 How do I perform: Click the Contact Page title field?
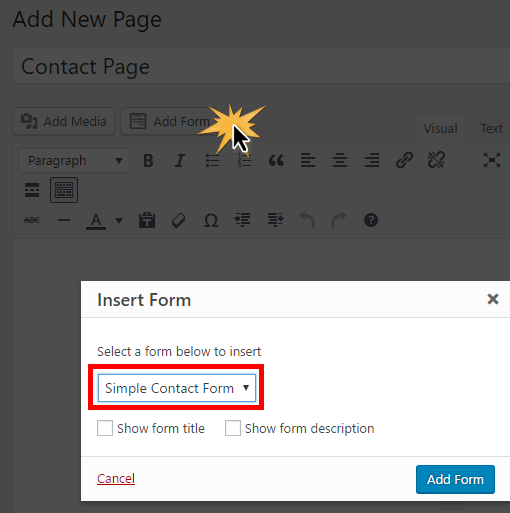[261, 66]
